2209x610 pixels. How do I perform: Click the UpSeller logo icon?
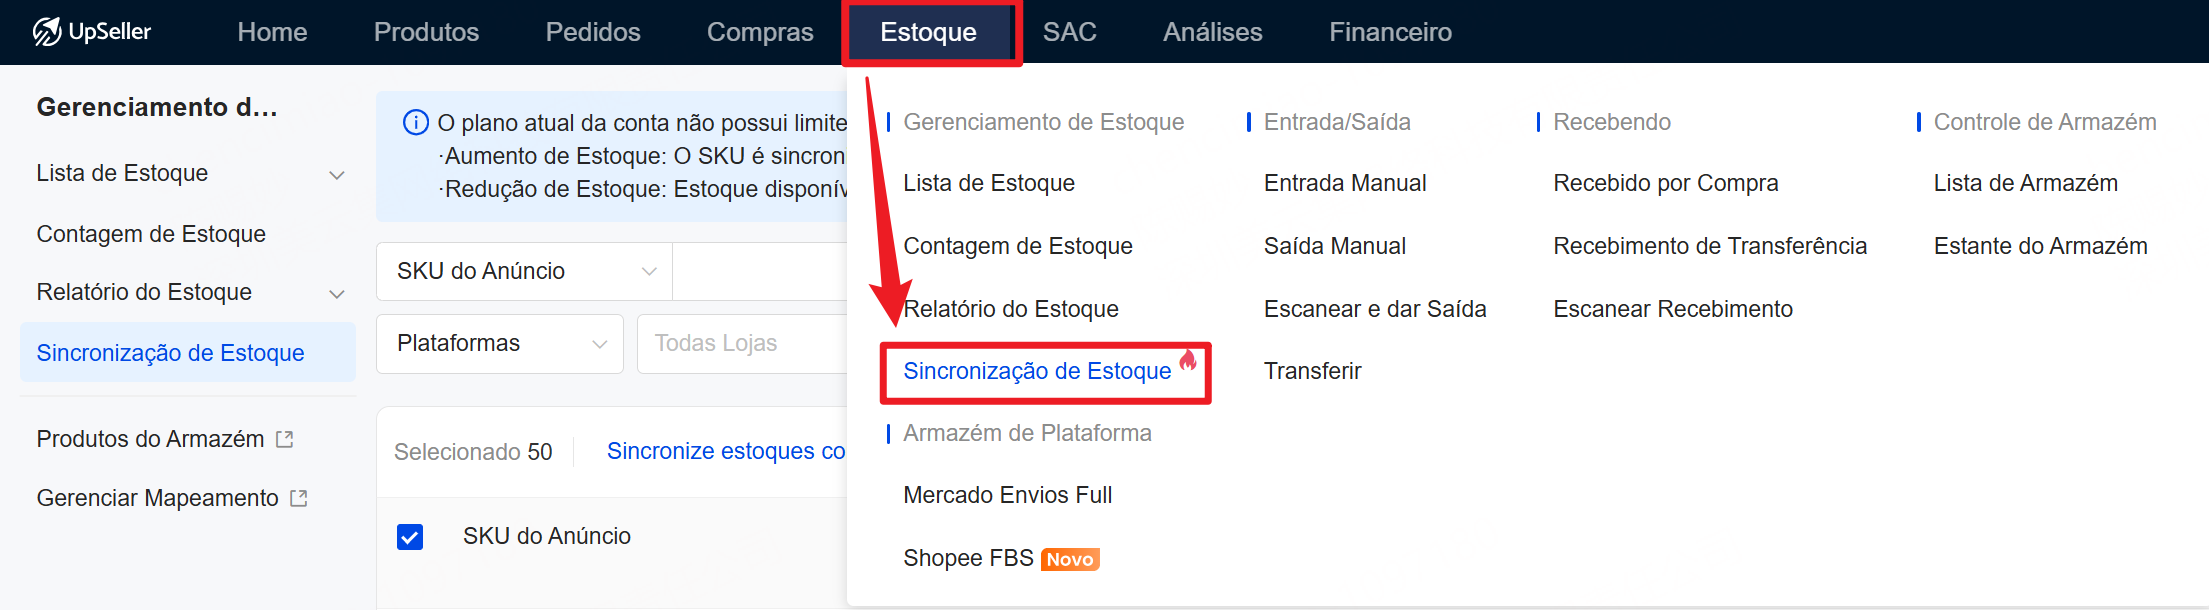(47, 32)
